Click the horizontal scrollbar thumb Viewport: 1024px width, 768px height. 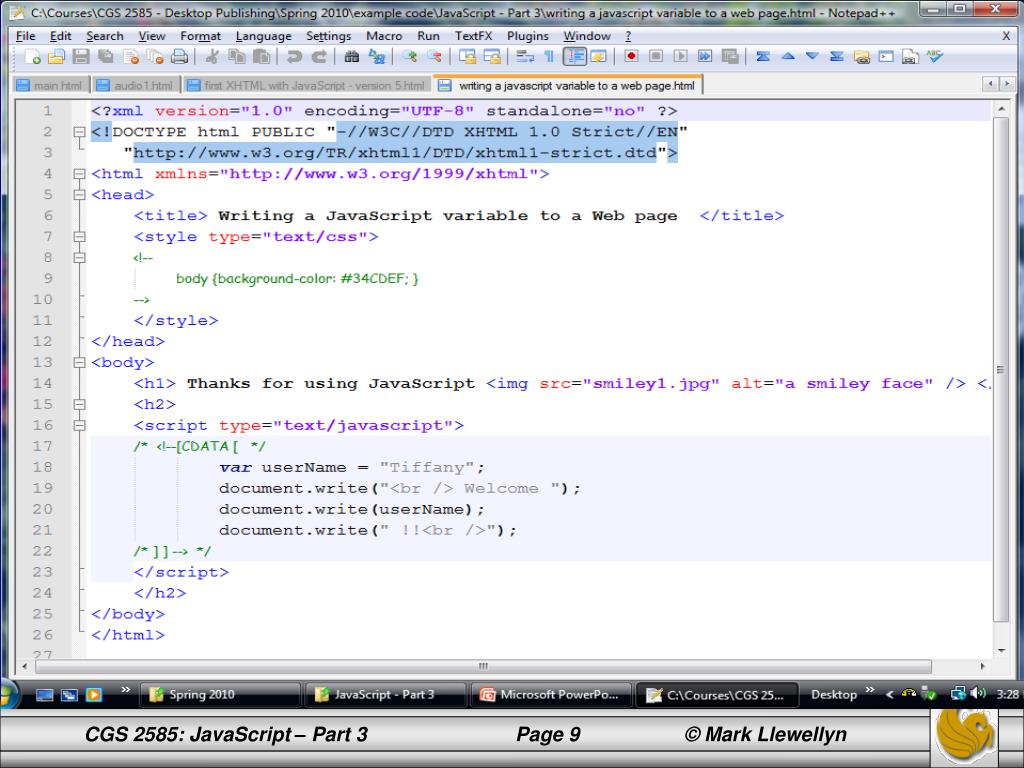pyautogui.click(x=483, y=666)
